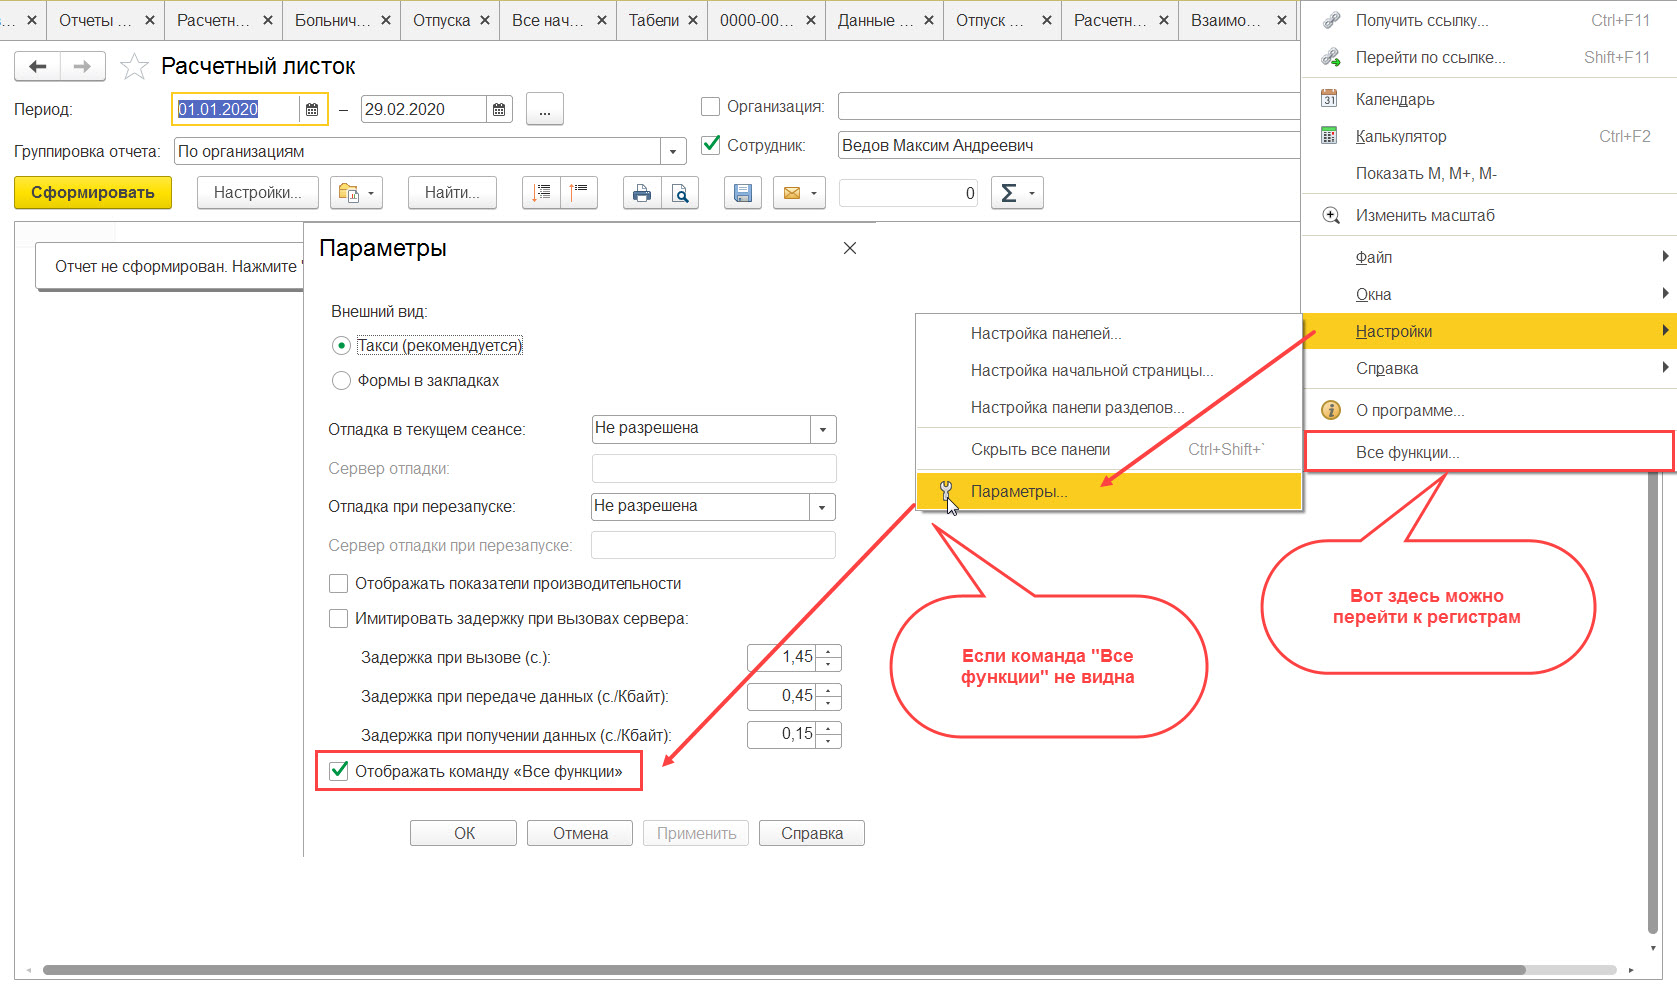Screen dimensions: 1677x988
Task: Open report variants folder icon
Action: [348, 193]
